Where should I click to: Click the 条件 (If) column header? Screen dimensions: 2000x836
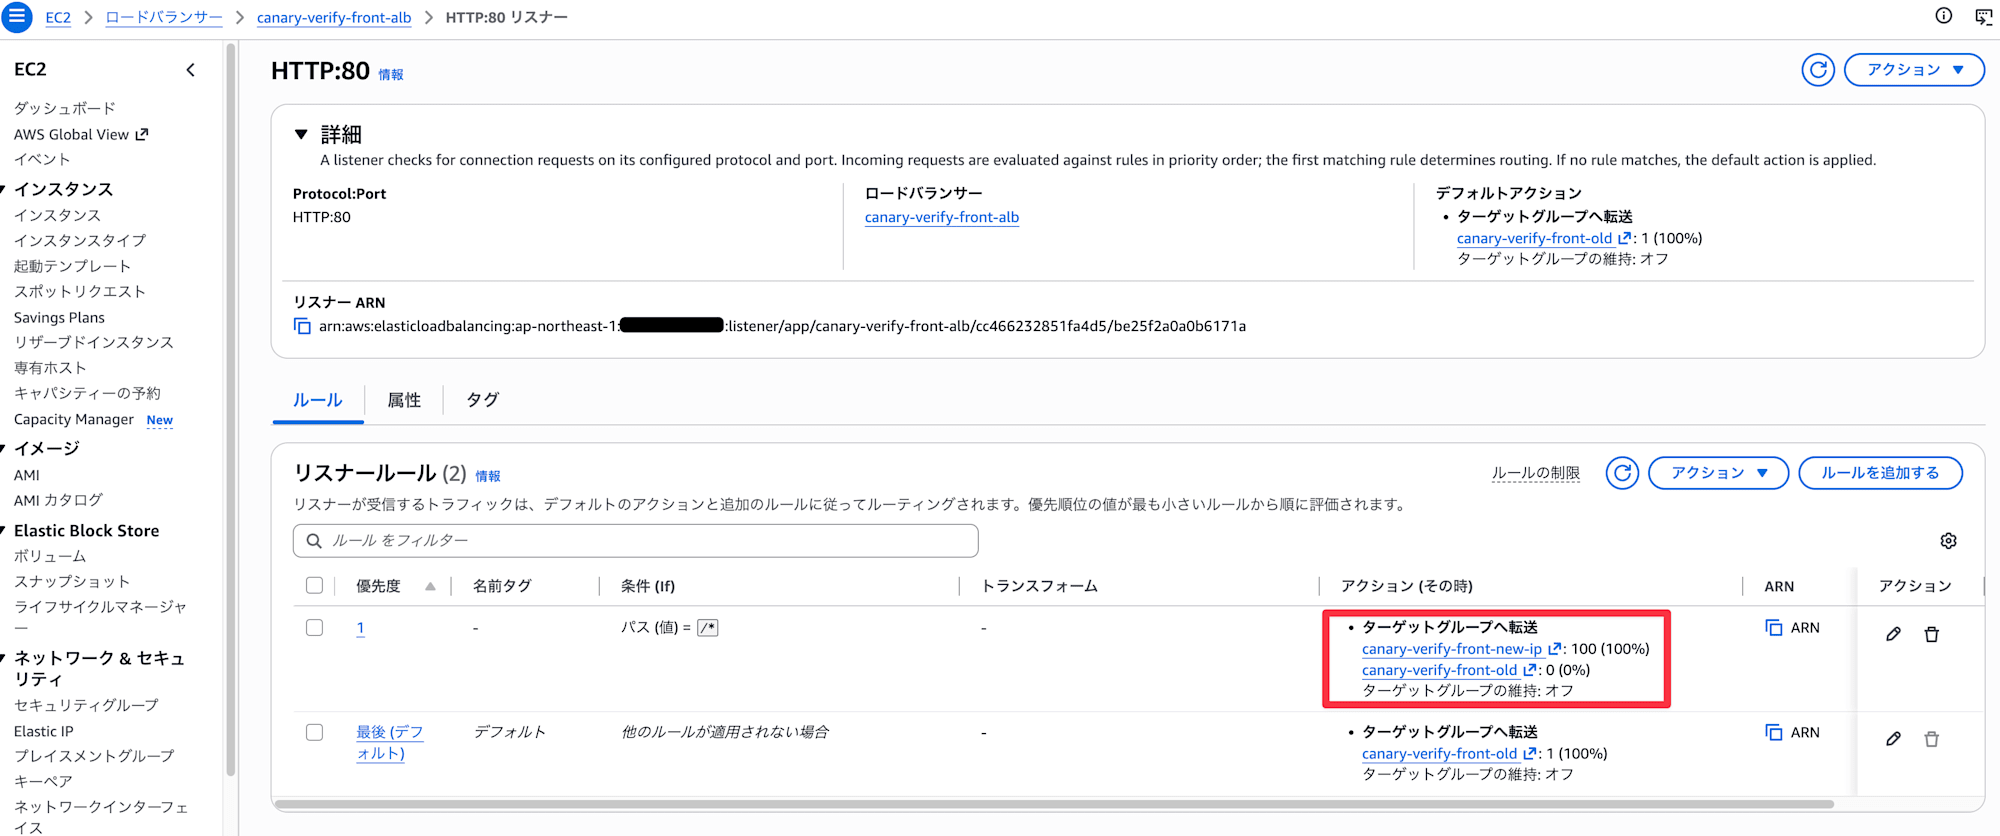648,586
